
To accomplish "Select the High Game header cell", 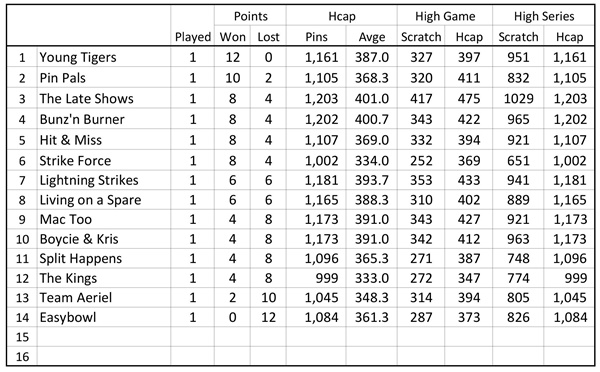I will click(445, 16).
